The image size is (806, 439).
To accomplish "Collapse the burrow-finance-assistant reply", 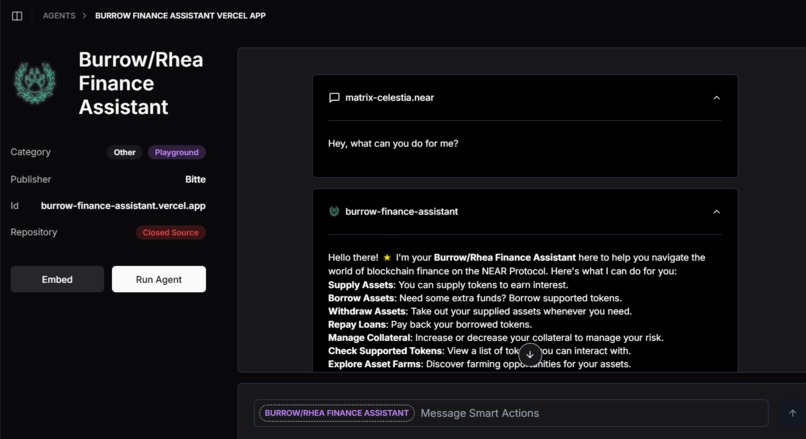I will (x=717, y=212).
